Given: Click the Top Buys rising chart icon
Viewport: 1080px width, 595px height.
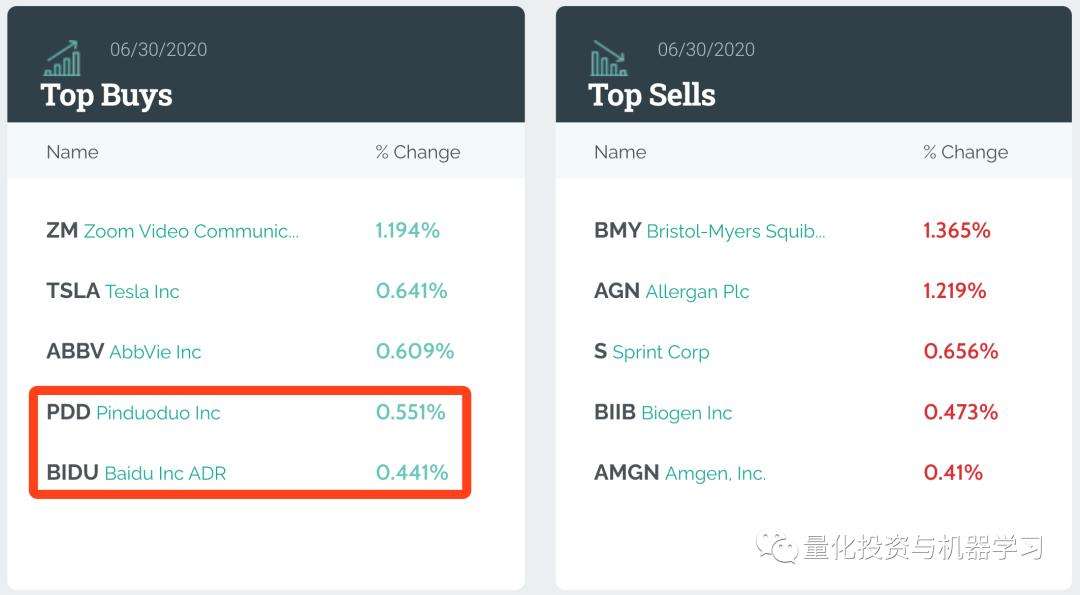Looking at the screenshot, I should (63, 59).
